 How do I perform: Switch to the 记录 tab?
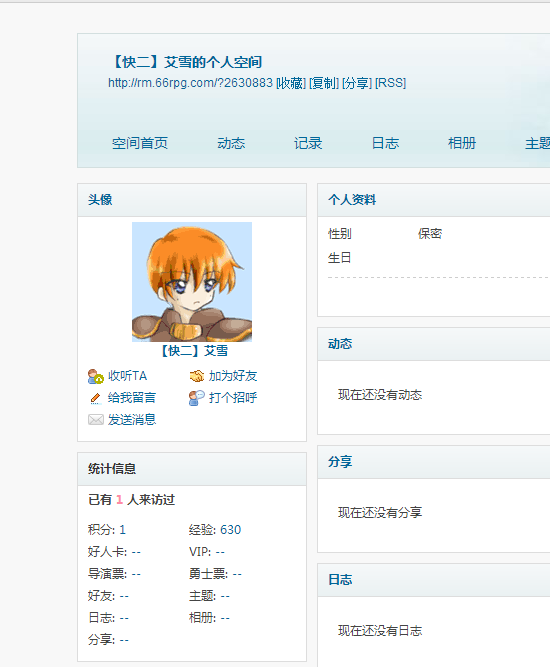[x=308, y=143]
